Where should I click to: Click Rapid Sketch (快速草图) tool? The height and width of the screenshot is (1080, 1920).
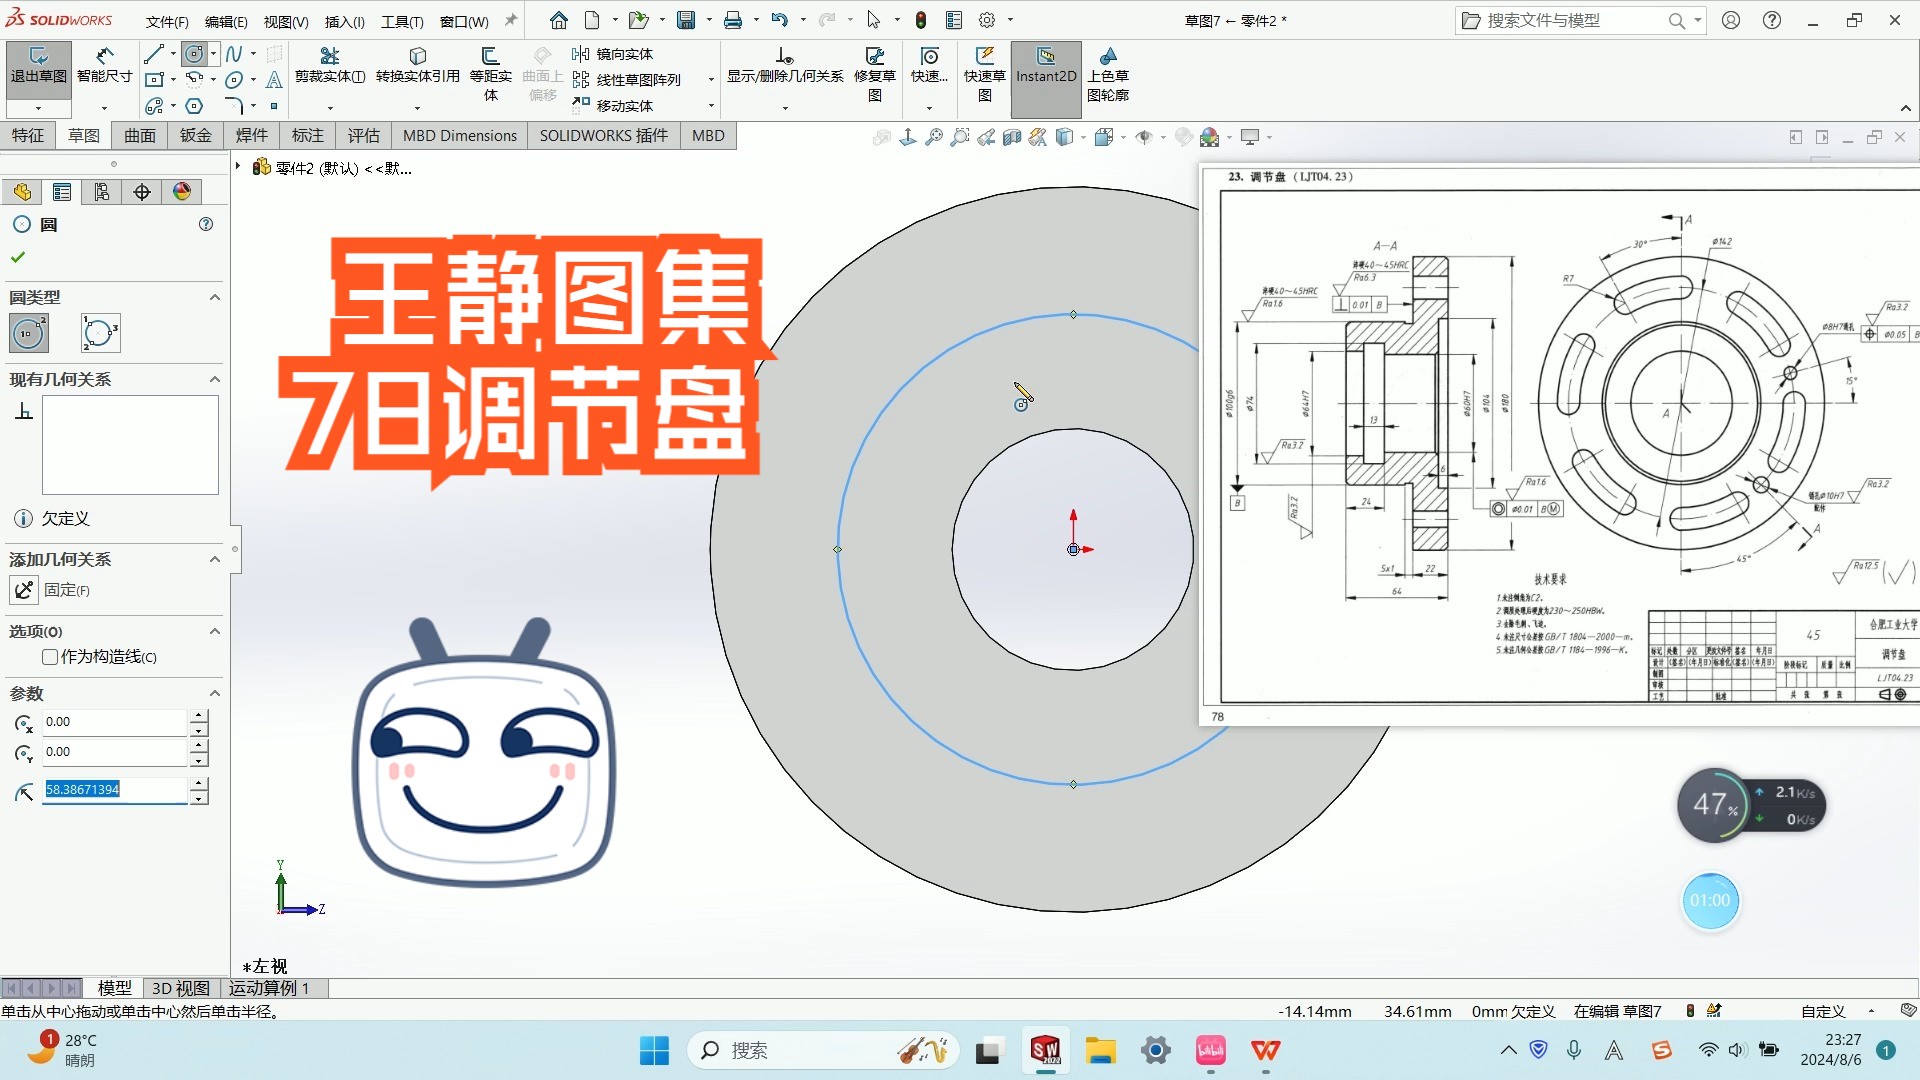coord(984,74)
